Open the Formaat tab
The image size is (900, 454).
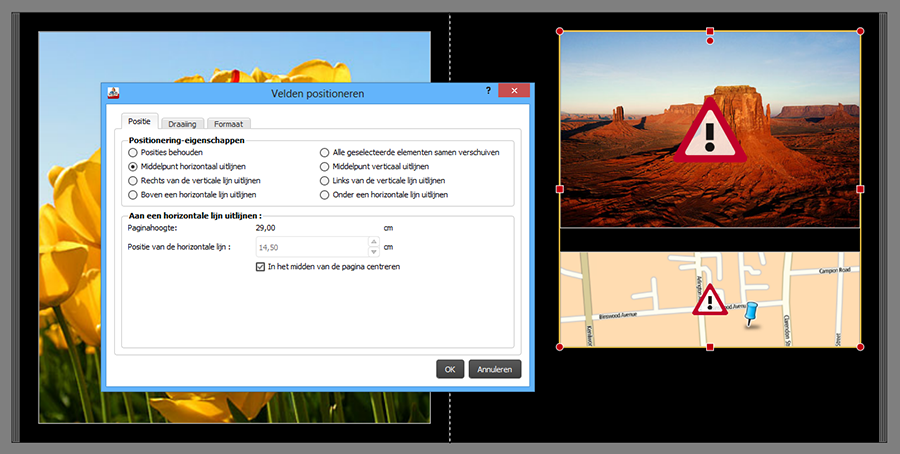227,123
